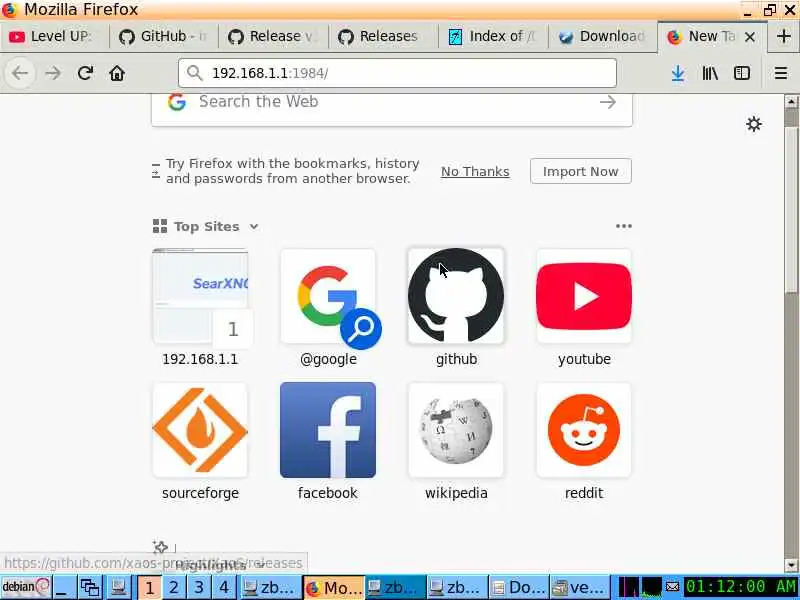Click the Google search arrow button

[607, 102]
